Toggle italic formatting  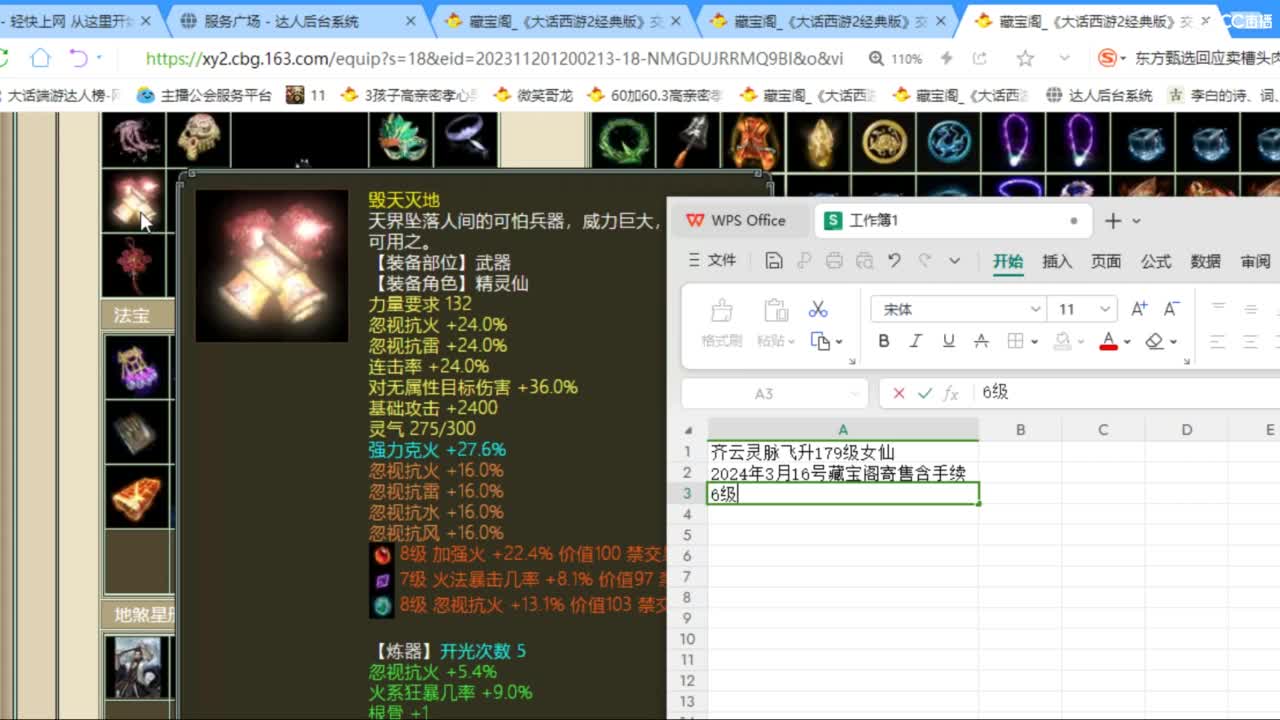point(915,342)
